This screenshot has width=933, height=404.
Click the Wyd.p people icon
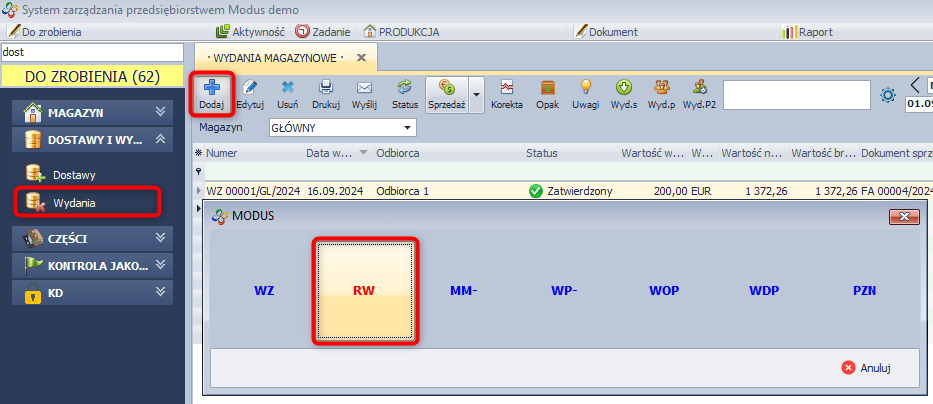[662, 87]
